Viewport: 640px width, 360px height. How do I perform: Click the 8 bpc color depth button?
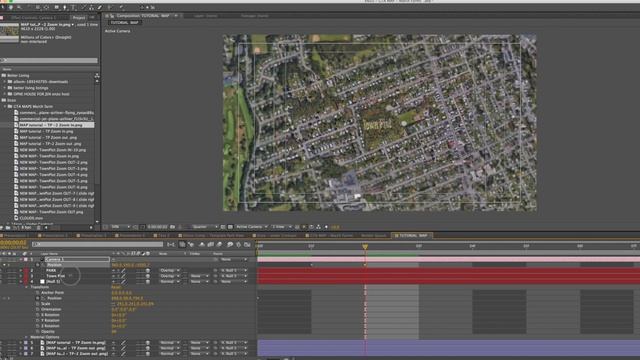[26, 227]
